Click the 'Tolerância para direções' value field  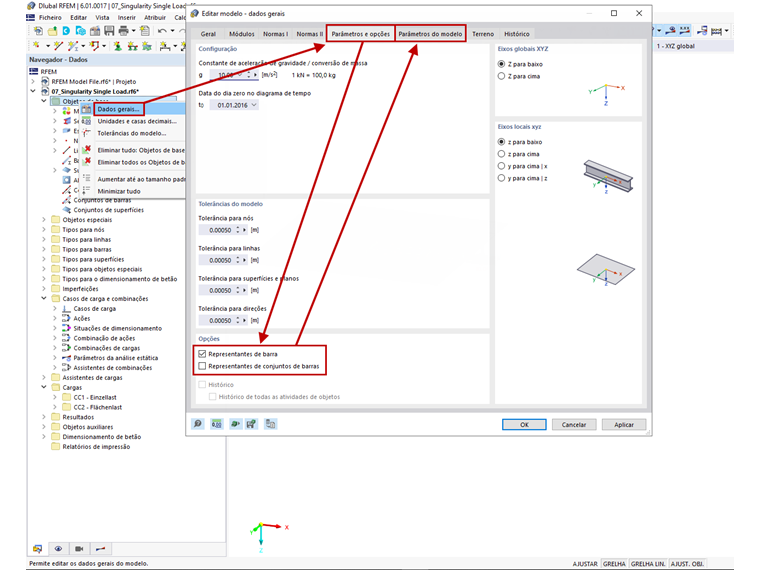coord(216,320)
